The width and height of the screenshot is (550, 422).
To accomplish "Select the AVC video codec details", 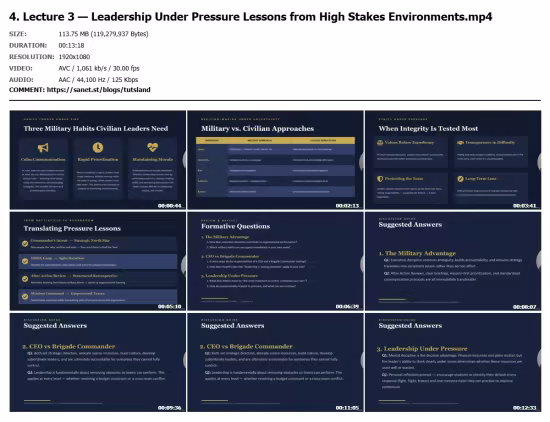I will point(99,68).
